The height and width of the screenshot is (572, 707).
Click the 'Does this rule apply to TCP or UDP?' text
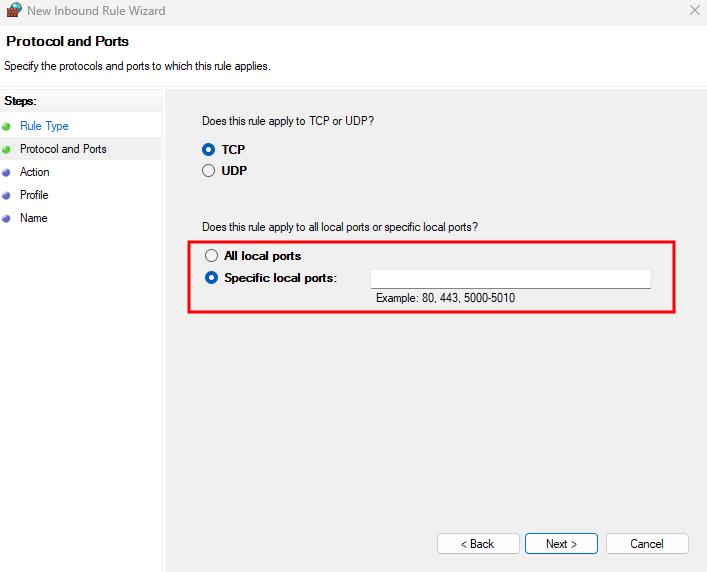click(x=288, y=121)
